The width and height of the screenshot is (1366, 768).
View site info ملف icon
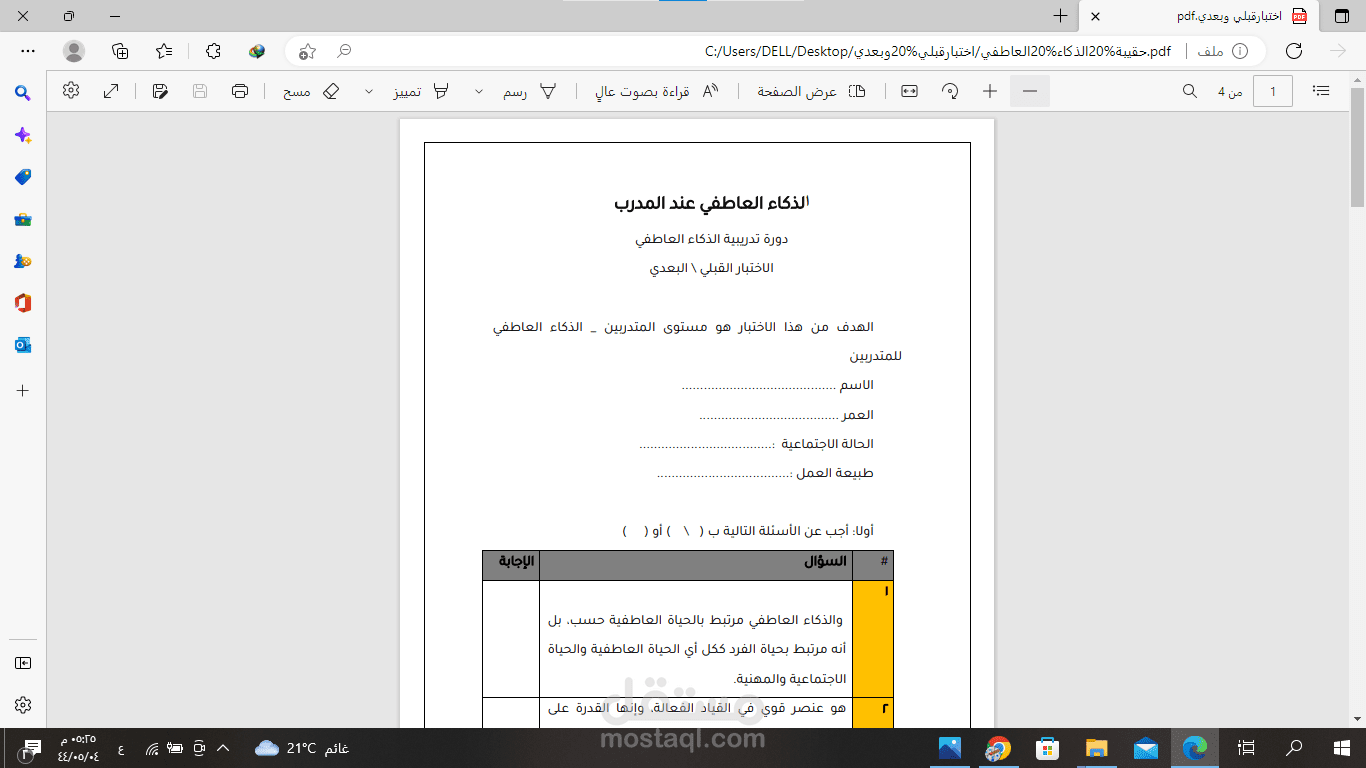click(1223, 51)
